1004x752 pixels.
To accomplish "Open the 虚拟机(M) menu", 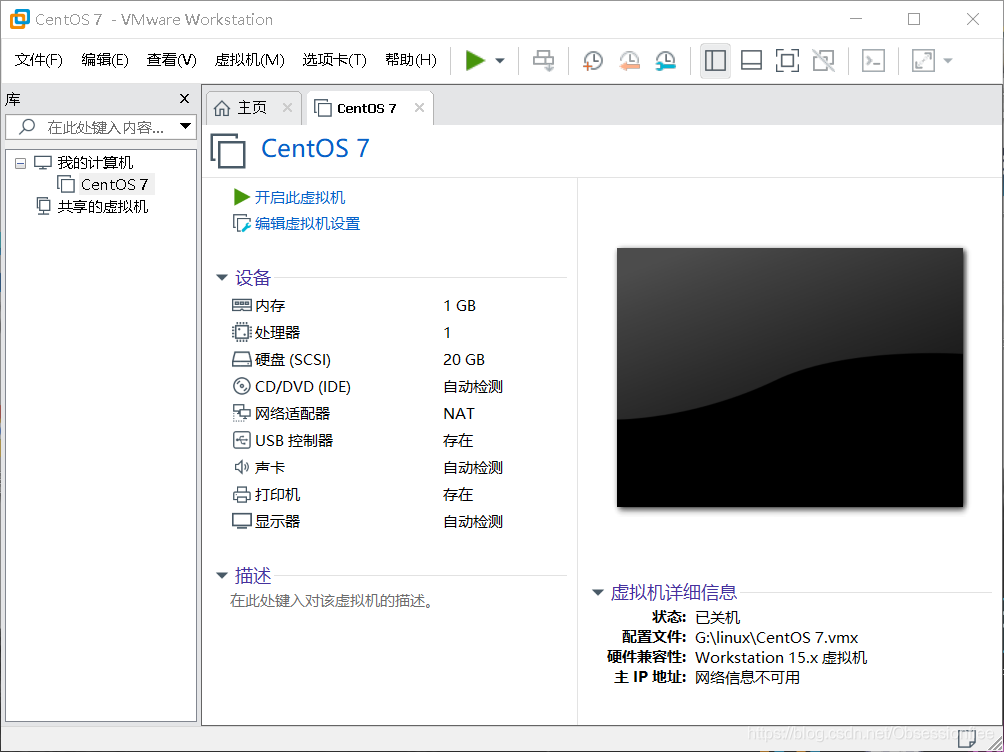I will pos(249,60).
